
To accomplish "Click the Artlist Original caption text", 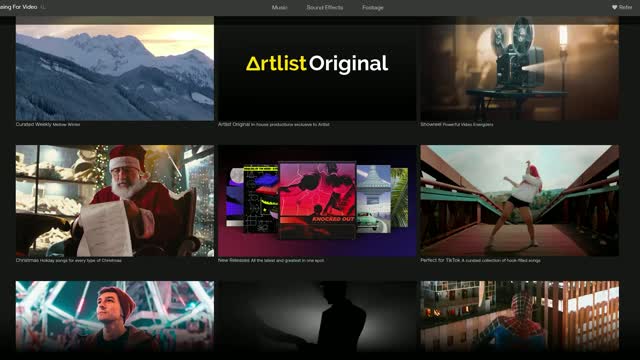I will tap(273, 124).
